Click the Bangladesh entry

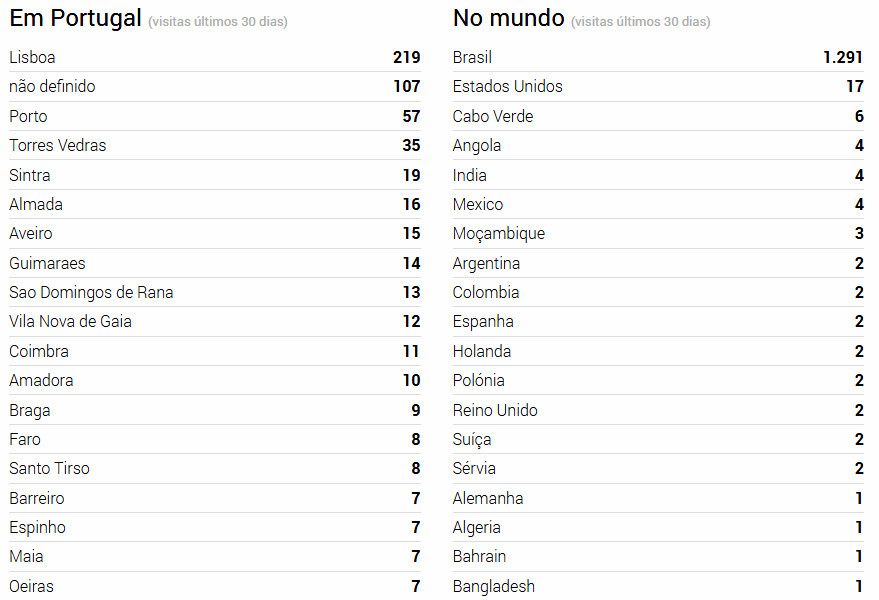pos(494,586)
